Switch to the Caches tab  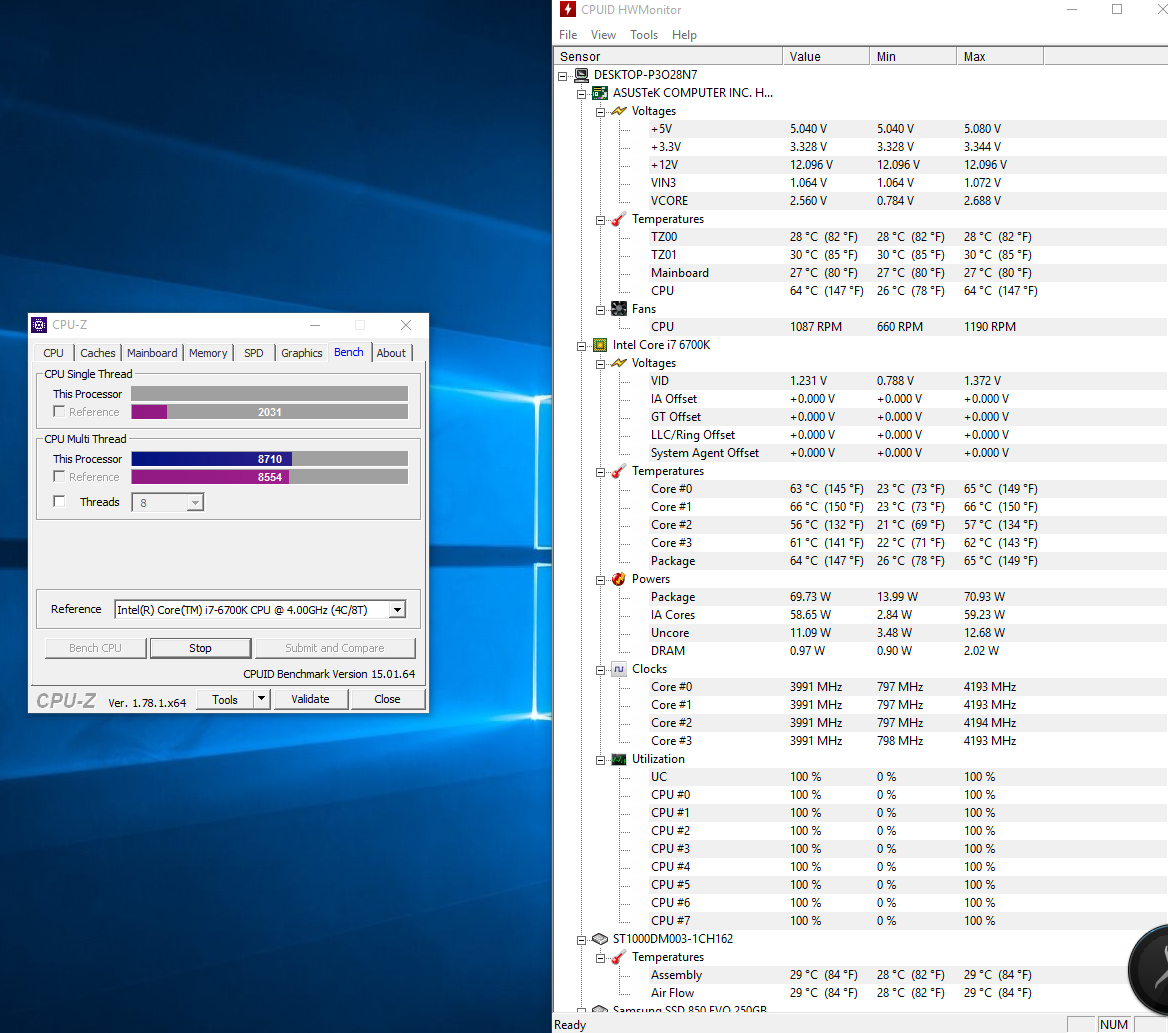98,353
